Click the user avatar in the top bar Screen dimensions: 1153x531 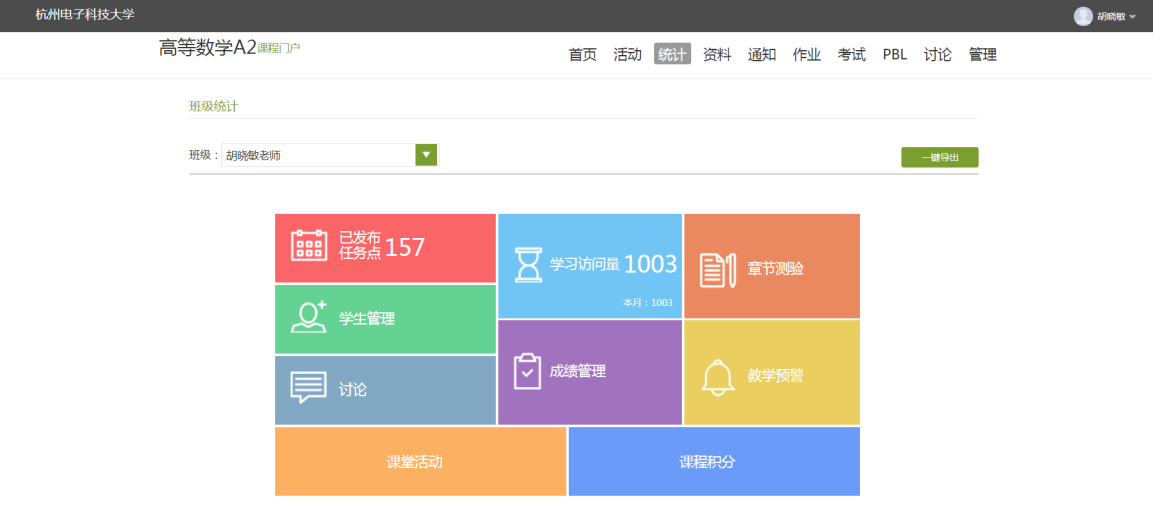(1083, 16)
